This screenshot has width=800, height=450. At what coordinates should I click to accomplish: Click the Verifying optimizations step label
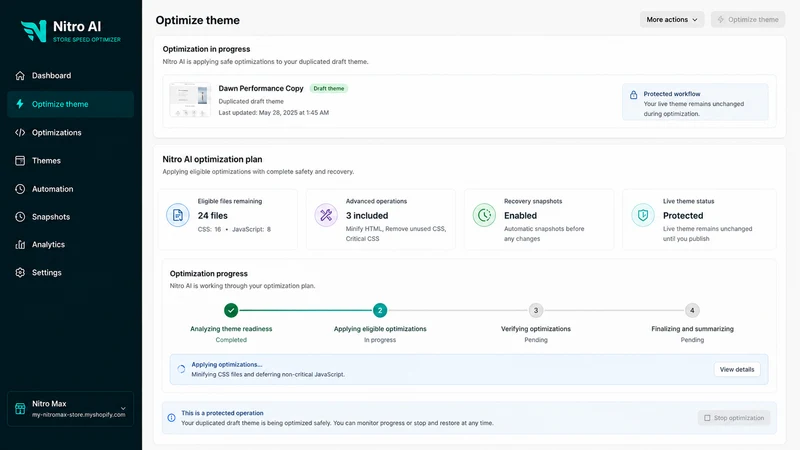pyautogui.click(x=536, y=329)
